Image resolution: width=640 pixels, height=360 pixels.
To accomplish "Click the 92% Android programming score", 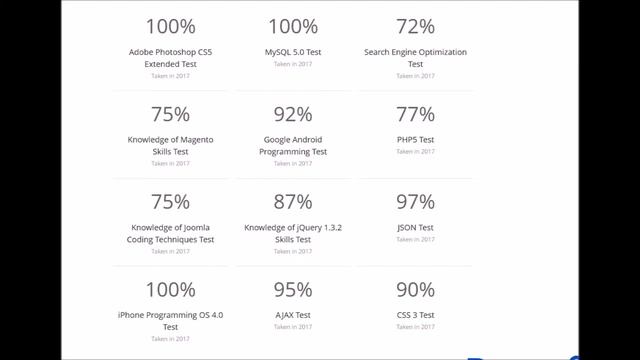I will (293, 114).
